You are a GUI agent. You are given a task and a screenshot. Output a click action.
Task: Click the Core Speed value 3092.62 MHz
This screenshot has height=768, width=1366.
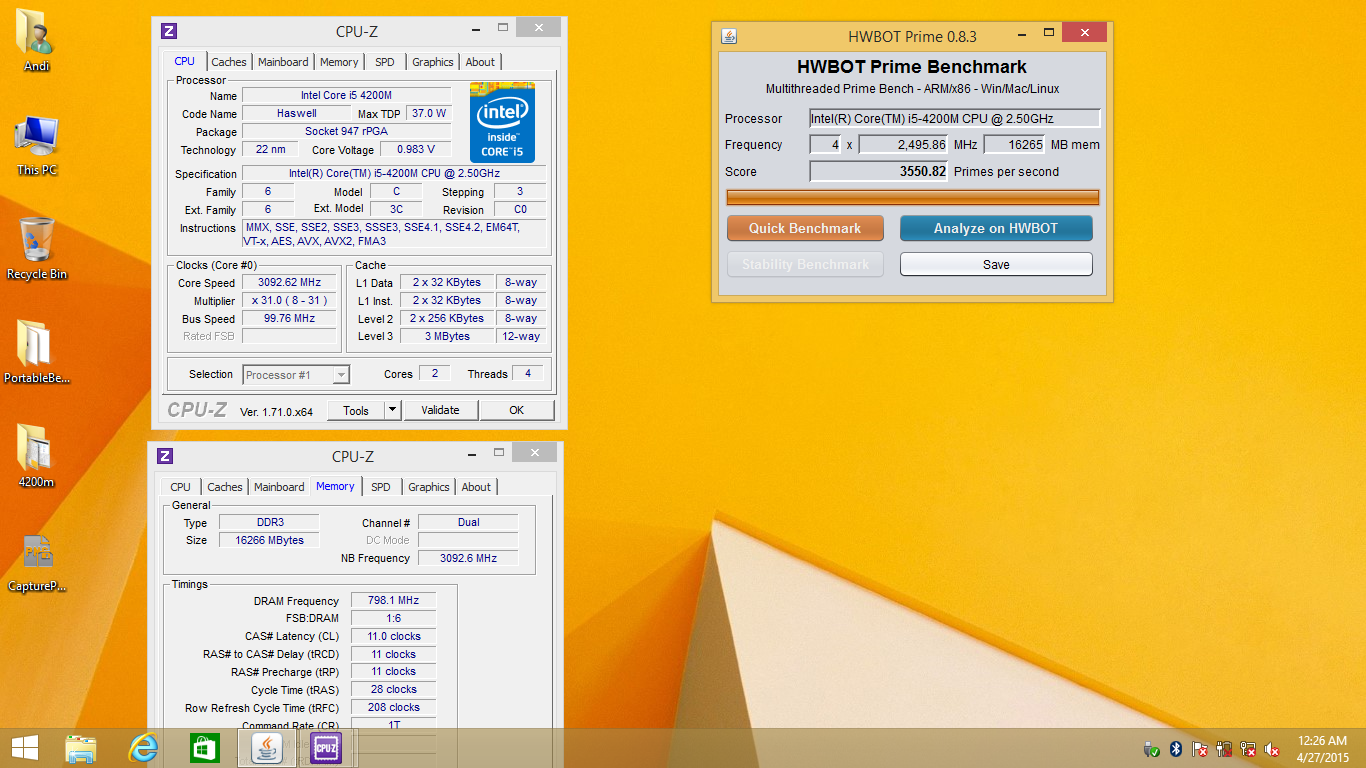click(x=289, y=283)
